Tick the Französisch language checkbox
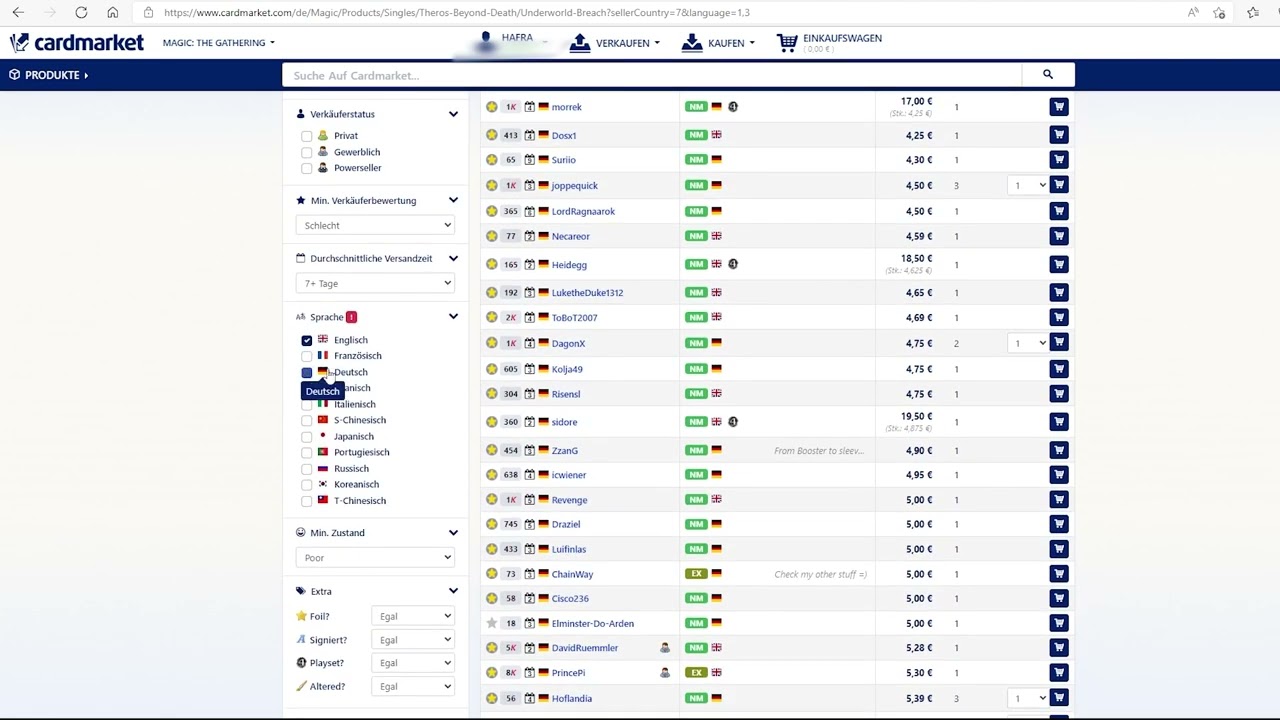This screenshot has width=1280, height=720. (307, 356)
